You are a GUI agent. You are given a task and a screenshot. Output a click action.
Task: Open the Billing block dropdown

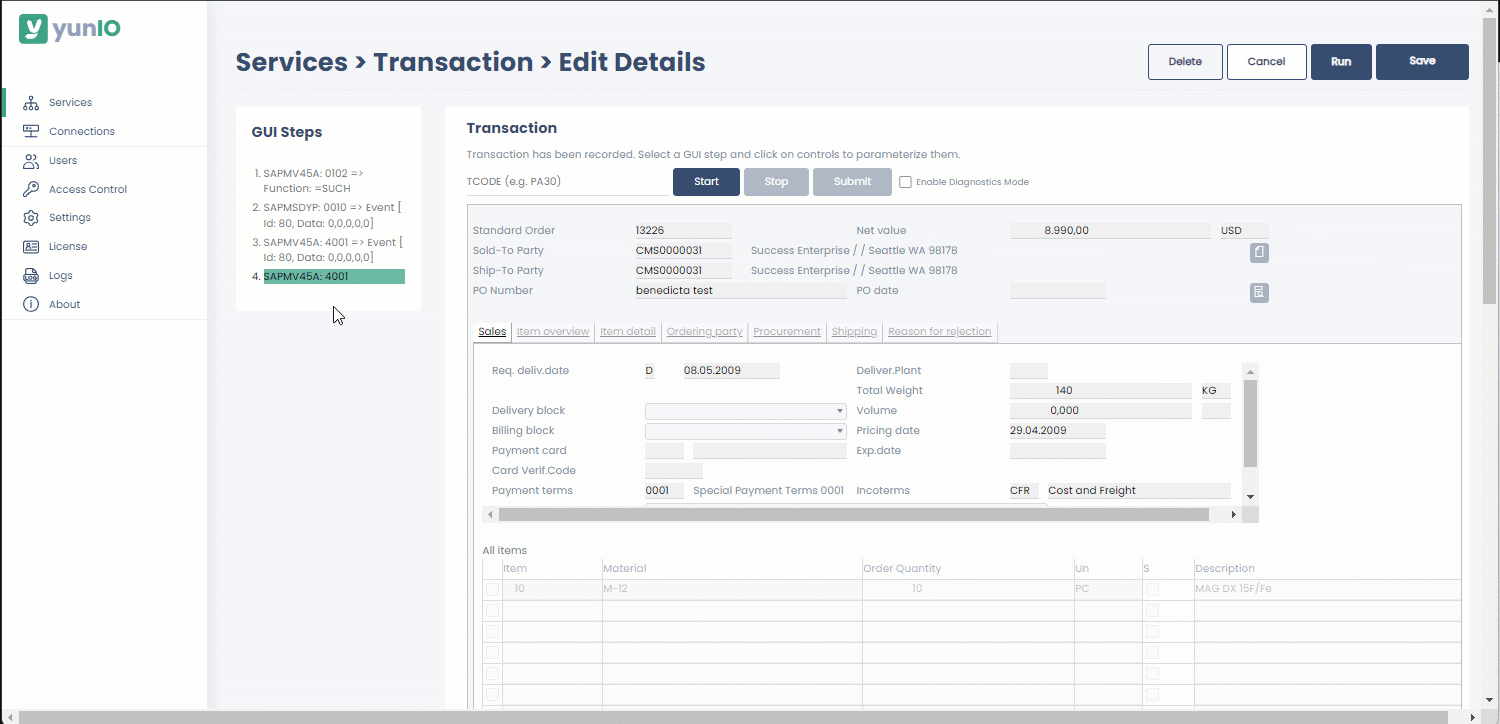point(746,431)
